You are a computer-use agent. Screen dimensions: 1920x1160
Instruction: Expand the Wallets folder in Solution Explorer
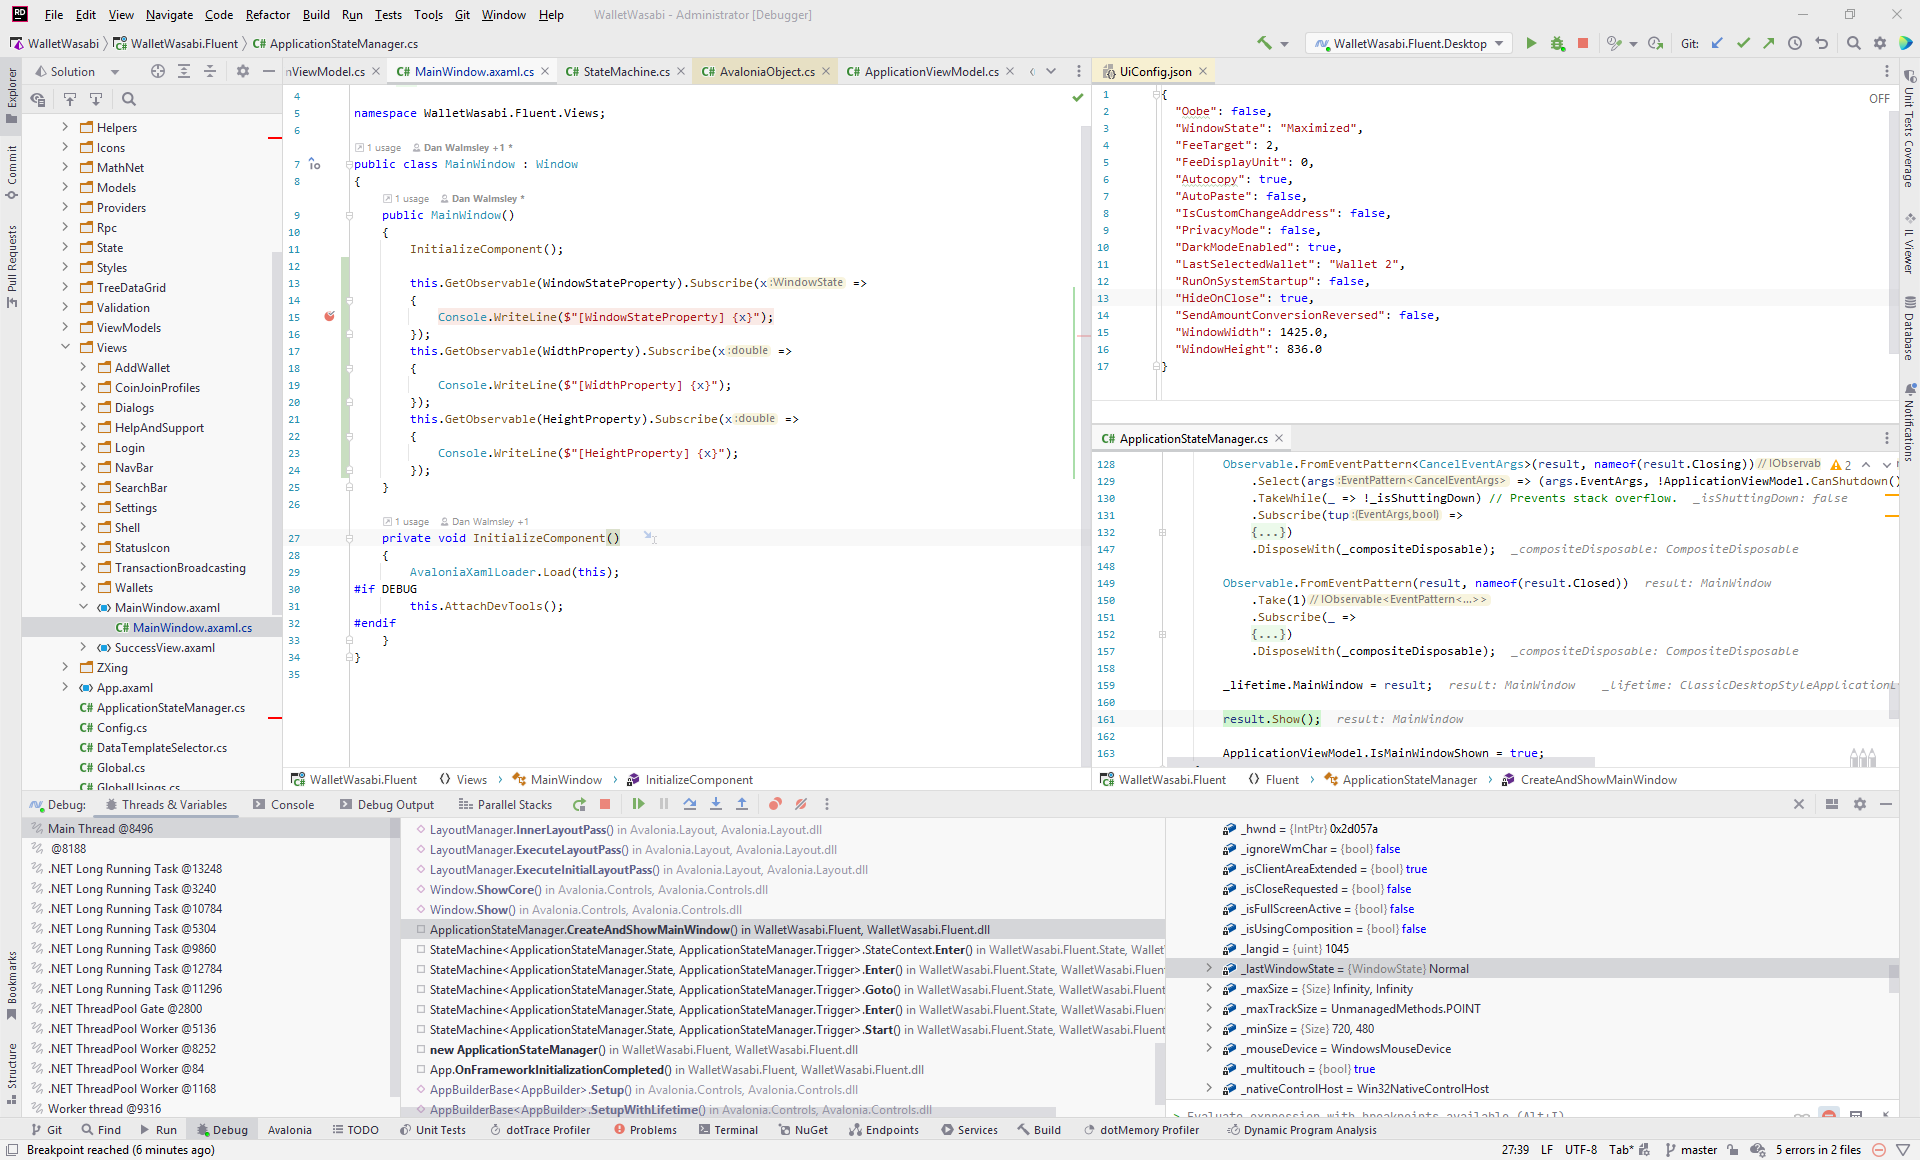click(x=85, y=587)
